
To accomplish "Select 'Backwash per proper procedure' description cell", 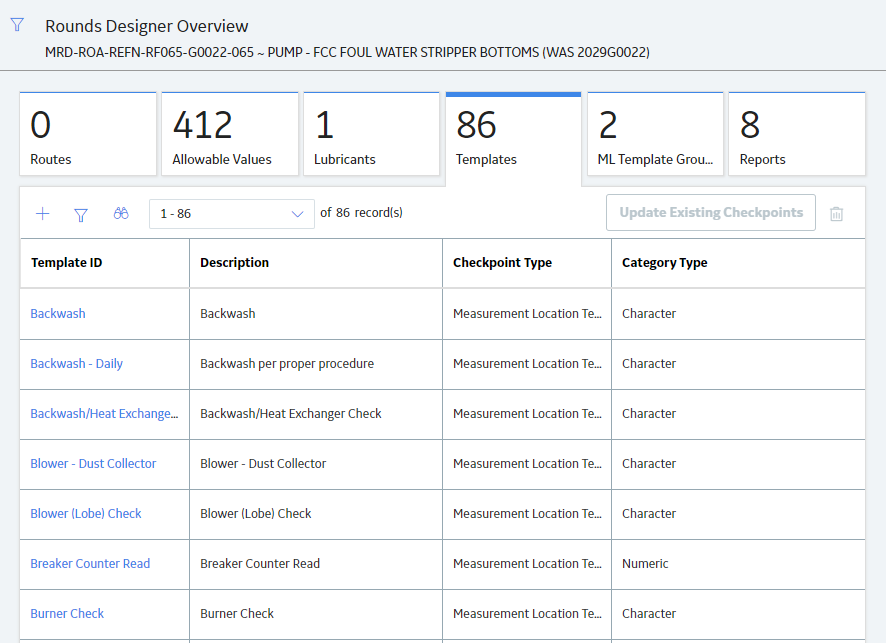I will [x=316, y=364].
